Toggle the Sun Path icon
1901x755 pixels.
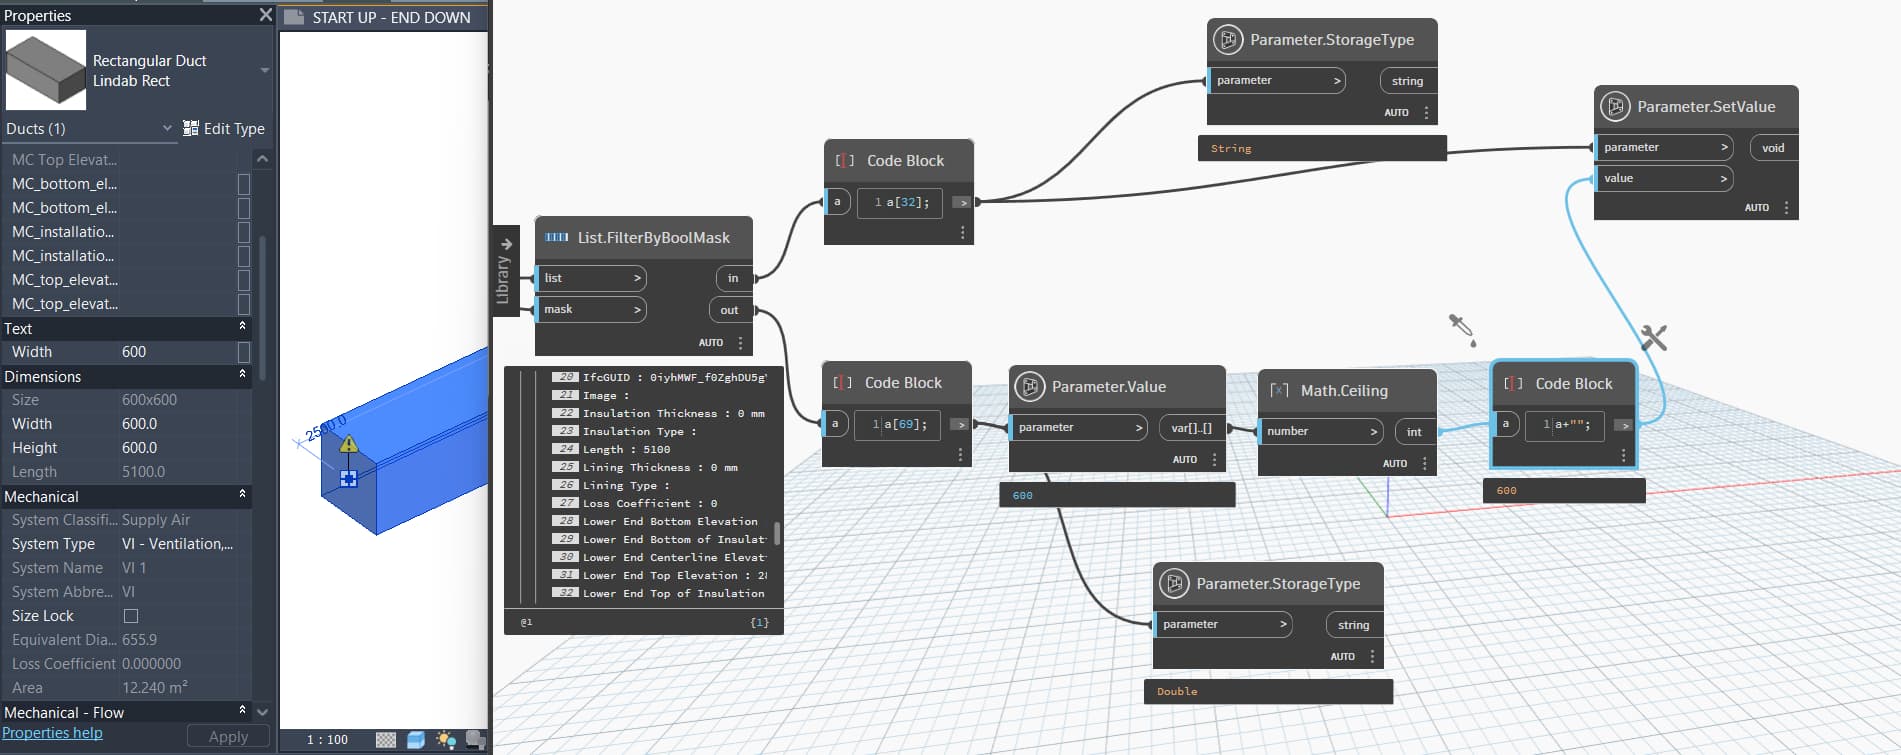[x=446, y=740]
